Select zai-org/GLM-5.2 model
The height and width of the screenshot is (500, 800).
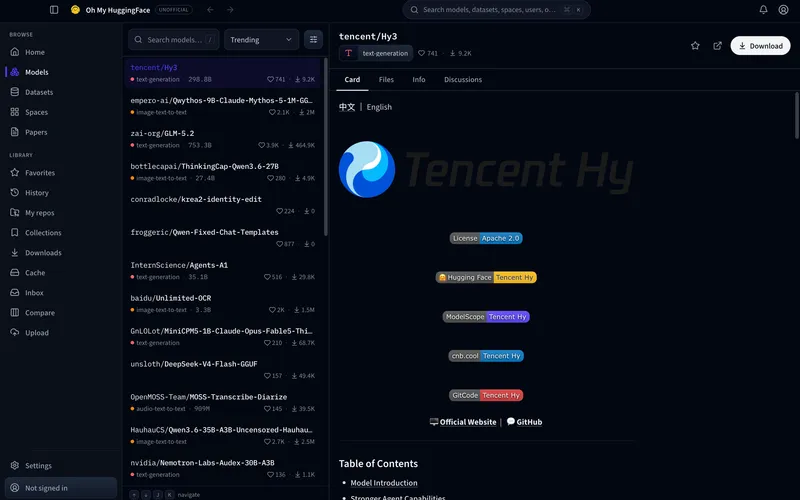click(x=222, y=139)
